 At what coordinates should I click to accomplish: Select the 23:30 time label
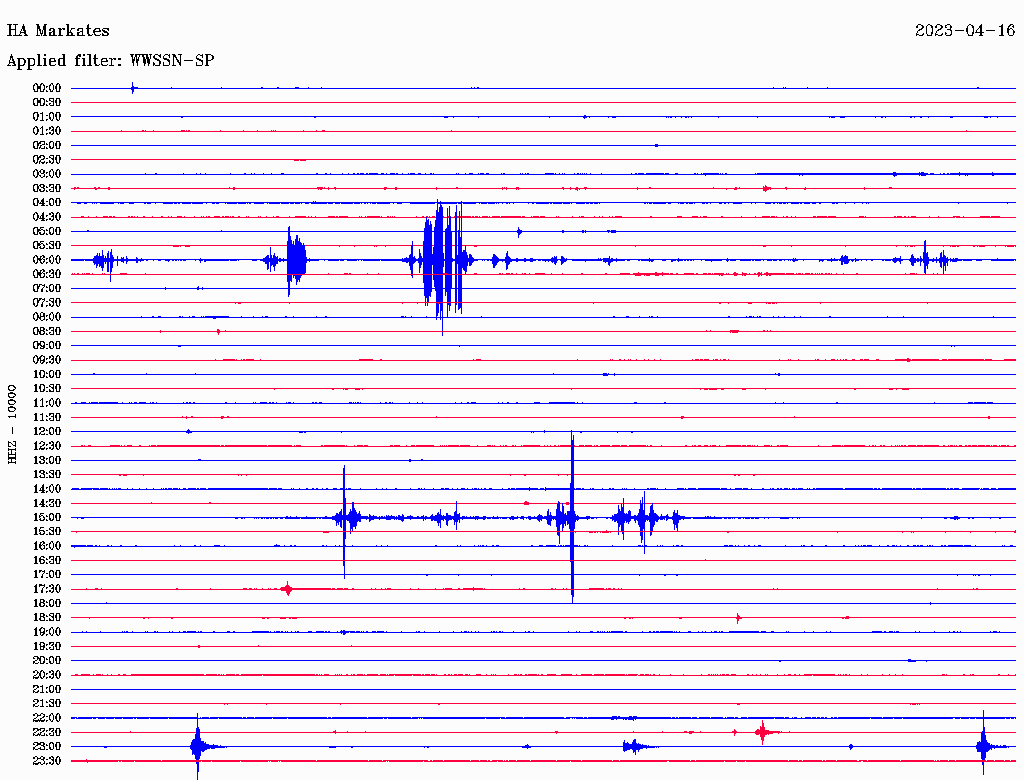click(x=47, y=761)
